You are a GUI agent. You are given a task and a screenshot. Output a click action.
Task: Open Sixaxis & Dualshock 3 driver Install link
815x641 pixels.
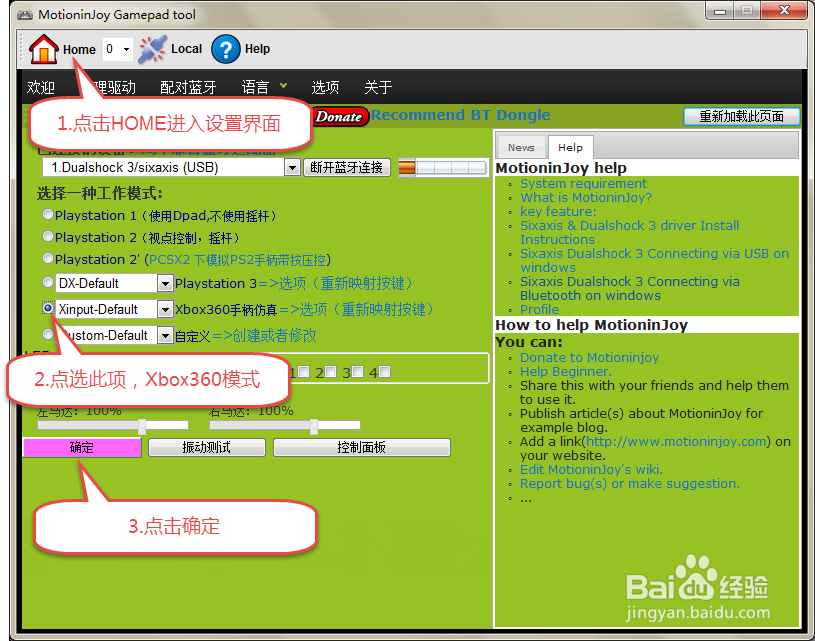[x=629, y=232]
